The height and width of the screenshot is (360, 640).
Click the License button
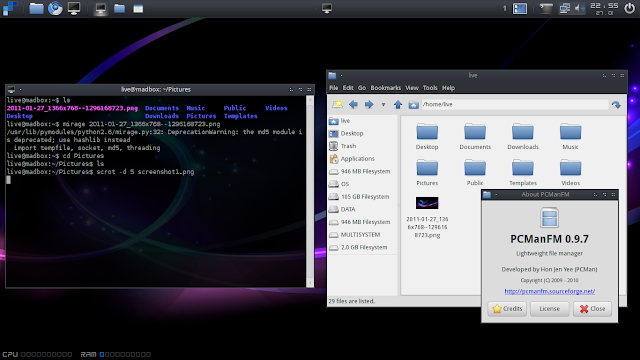550,309
